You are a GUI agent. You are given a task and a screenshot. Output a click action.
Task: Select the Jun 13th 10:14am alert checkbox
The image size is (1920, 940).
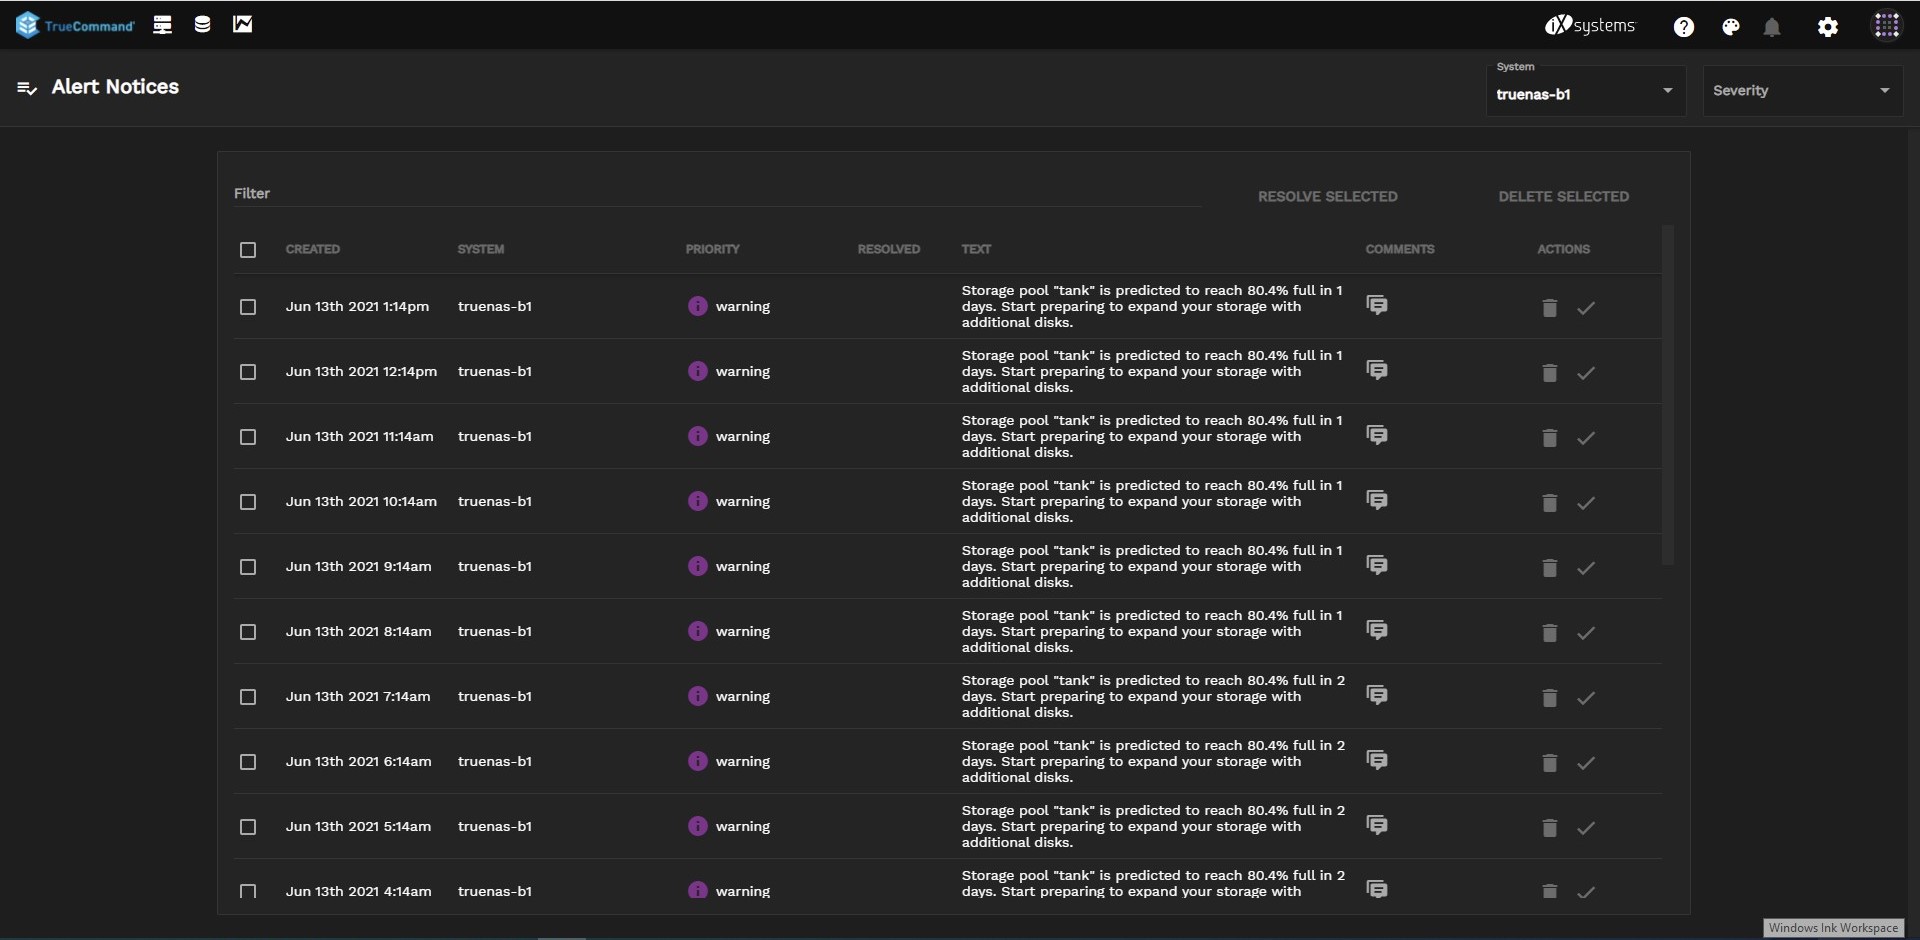(x=248, y=502)
